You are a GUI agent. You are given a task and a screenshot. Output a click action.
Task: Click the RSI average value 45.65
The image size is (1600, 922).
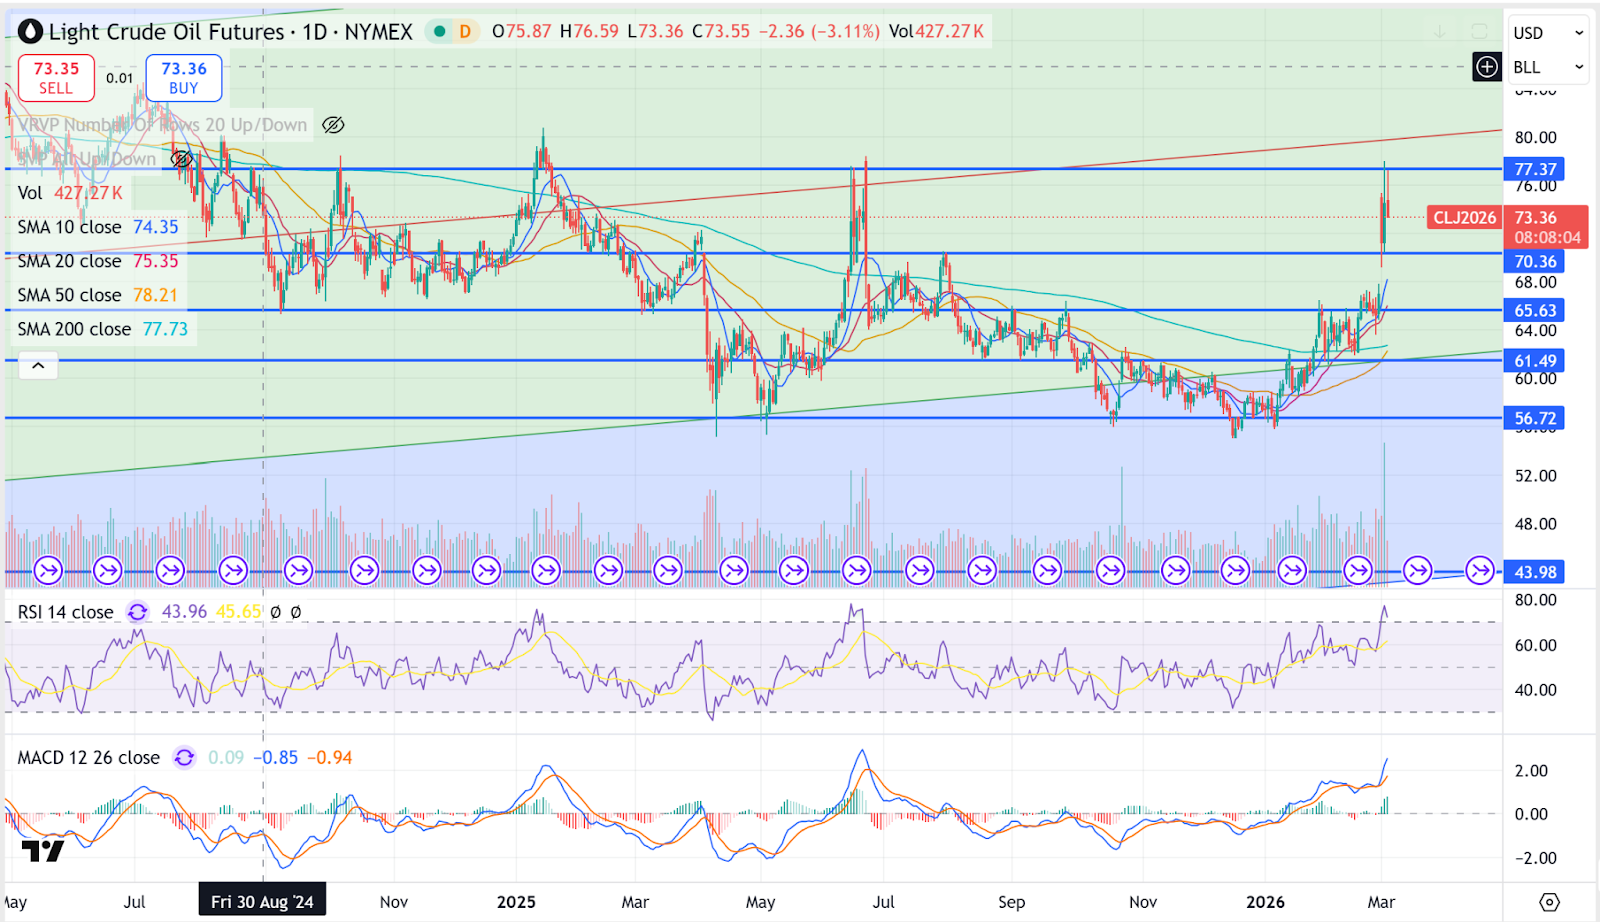[239, 611]
